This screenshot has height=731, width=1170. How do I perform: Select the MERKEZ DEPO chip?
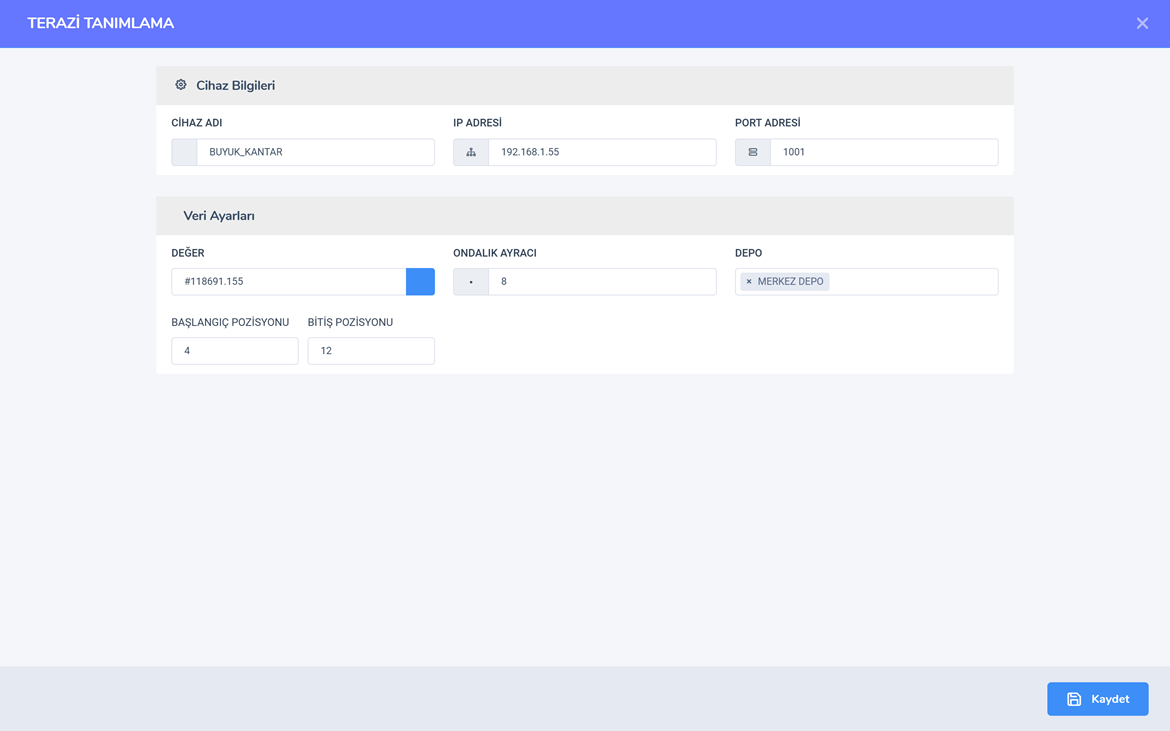click(x=790, y=282)
